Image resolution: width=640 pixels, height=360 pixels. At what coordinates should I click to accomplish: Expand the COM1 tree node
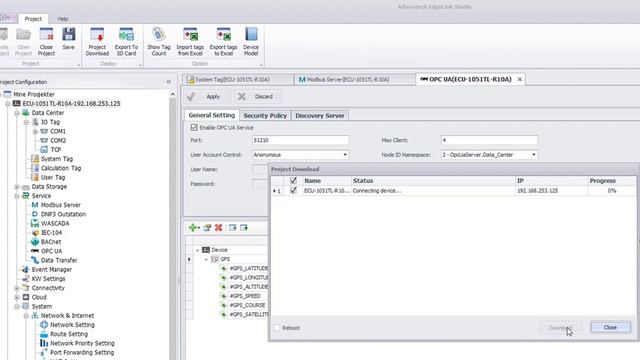35,131
